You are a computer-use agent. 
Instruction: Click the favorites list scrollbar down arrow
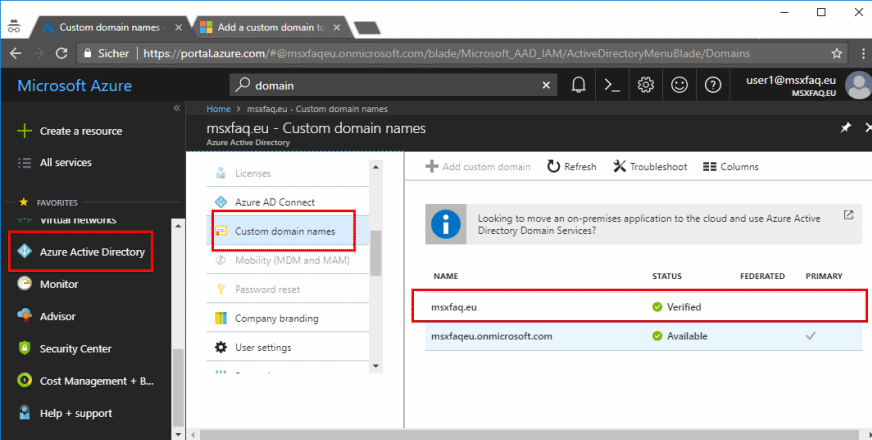[178, 434]
